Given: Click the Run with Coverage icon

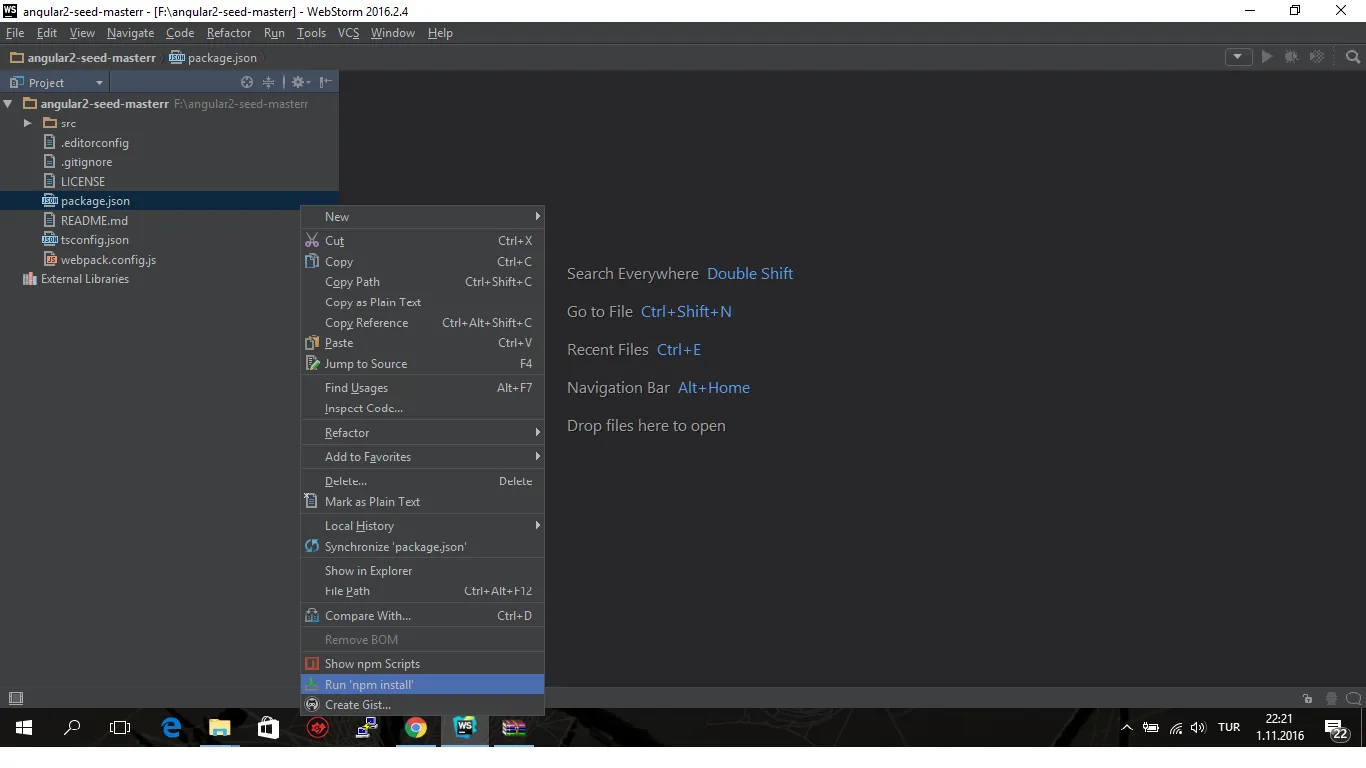Looking at the screenshot, I should [x=1317, y=57].
